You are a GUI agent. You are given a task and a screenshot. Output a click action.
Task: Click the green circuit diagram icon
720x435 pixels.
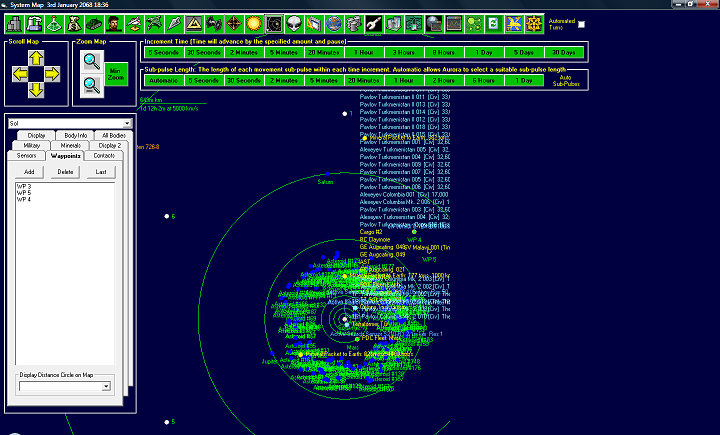coord(414,24)
